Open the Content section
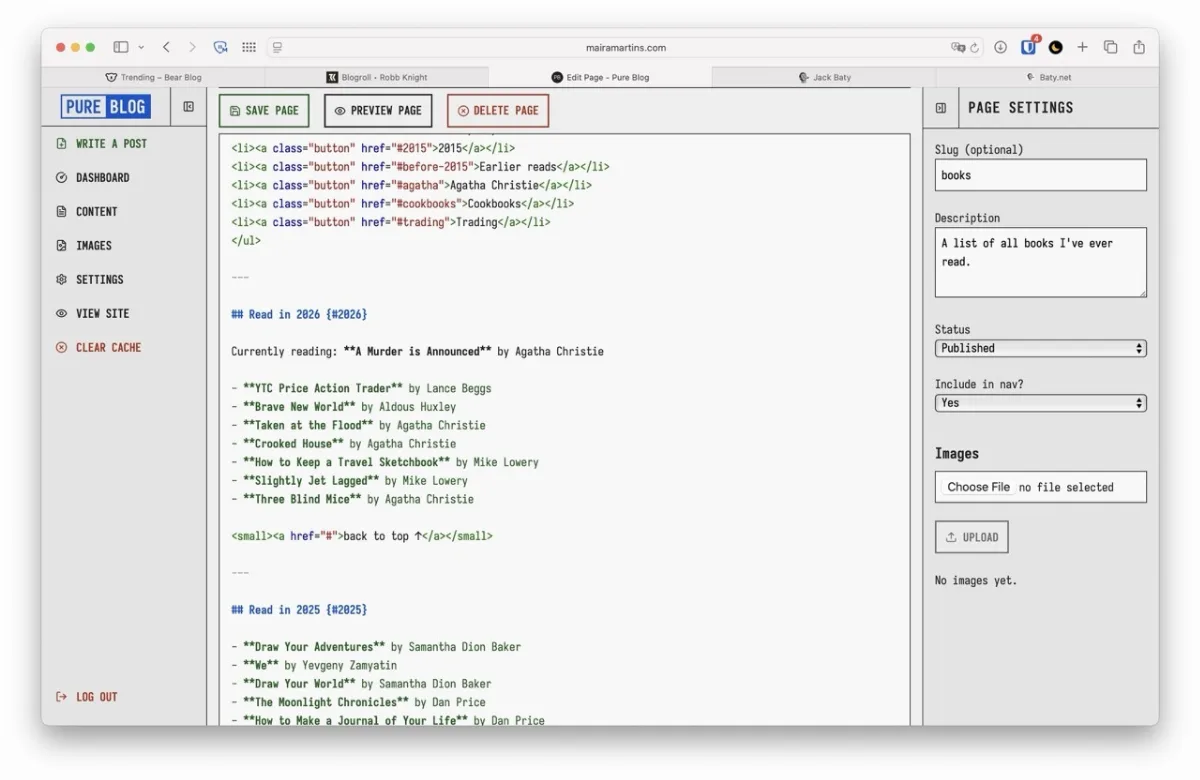The width and height of the screenshot is (1200, 780). 97,212
